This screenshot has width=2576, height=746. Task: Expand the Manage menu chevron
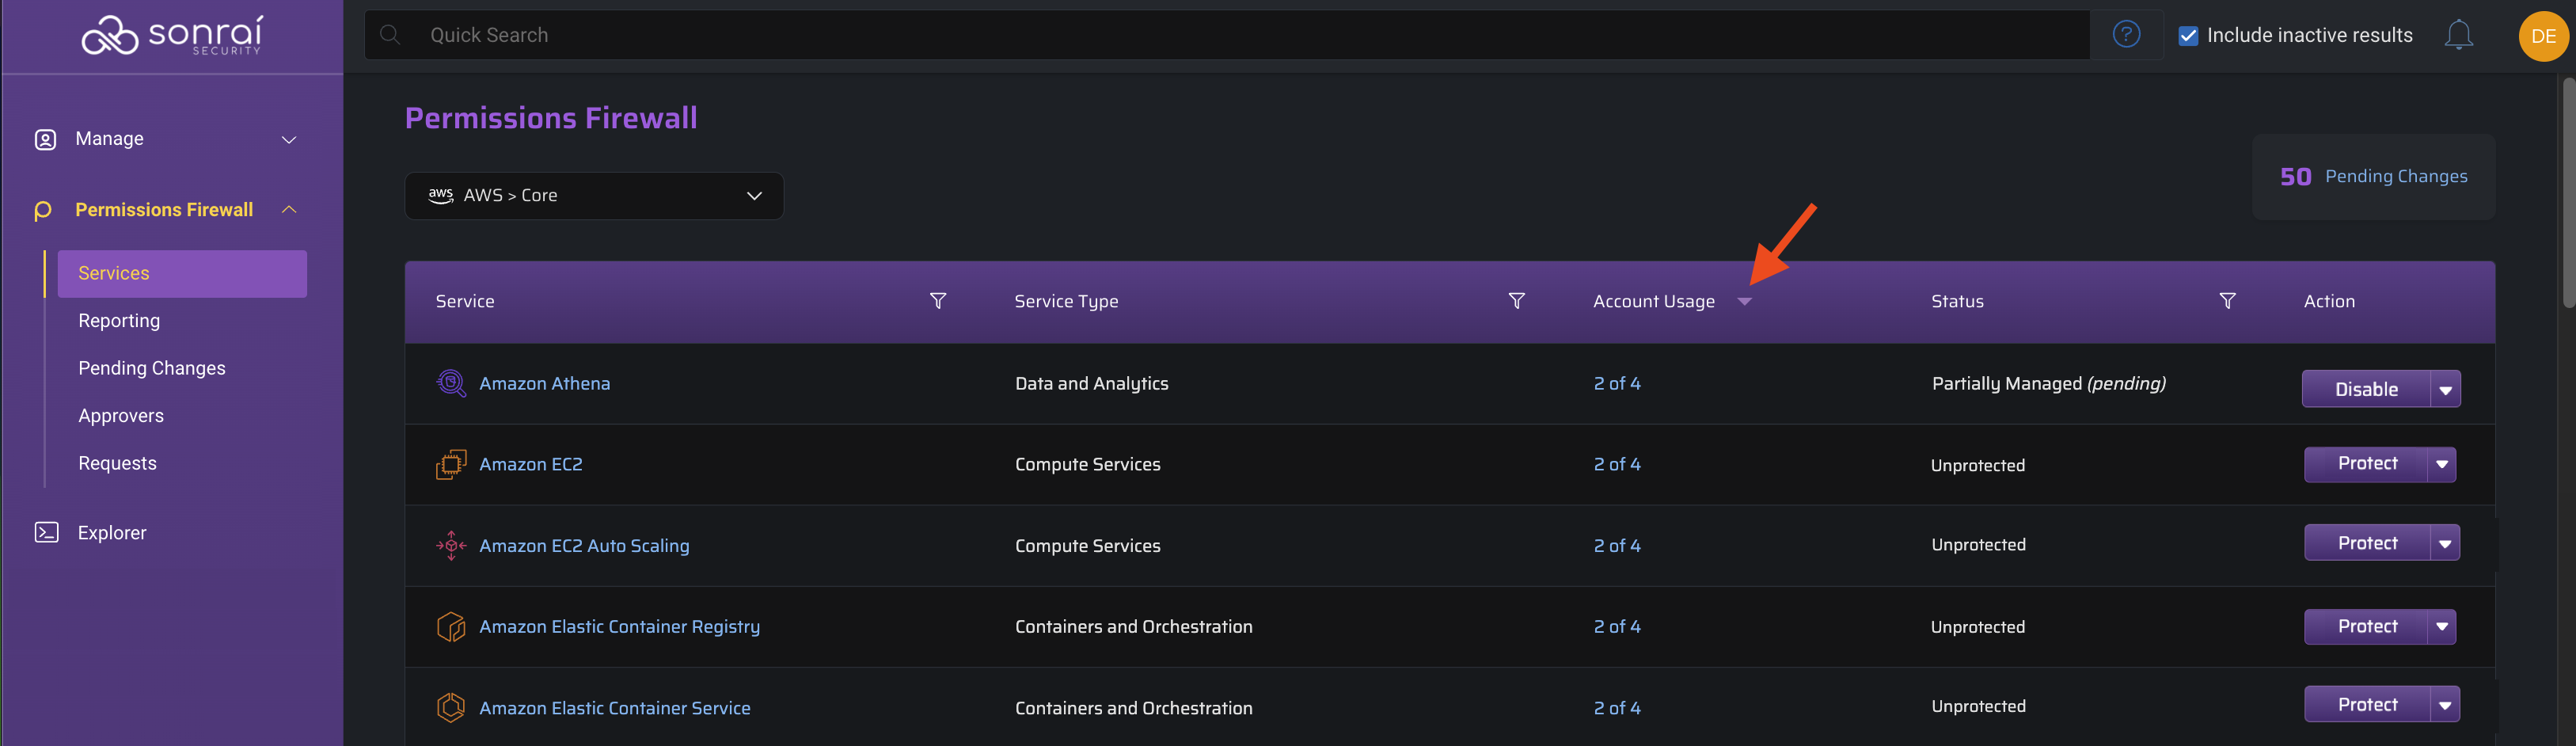pyautogui.click(x=289, y=139)
